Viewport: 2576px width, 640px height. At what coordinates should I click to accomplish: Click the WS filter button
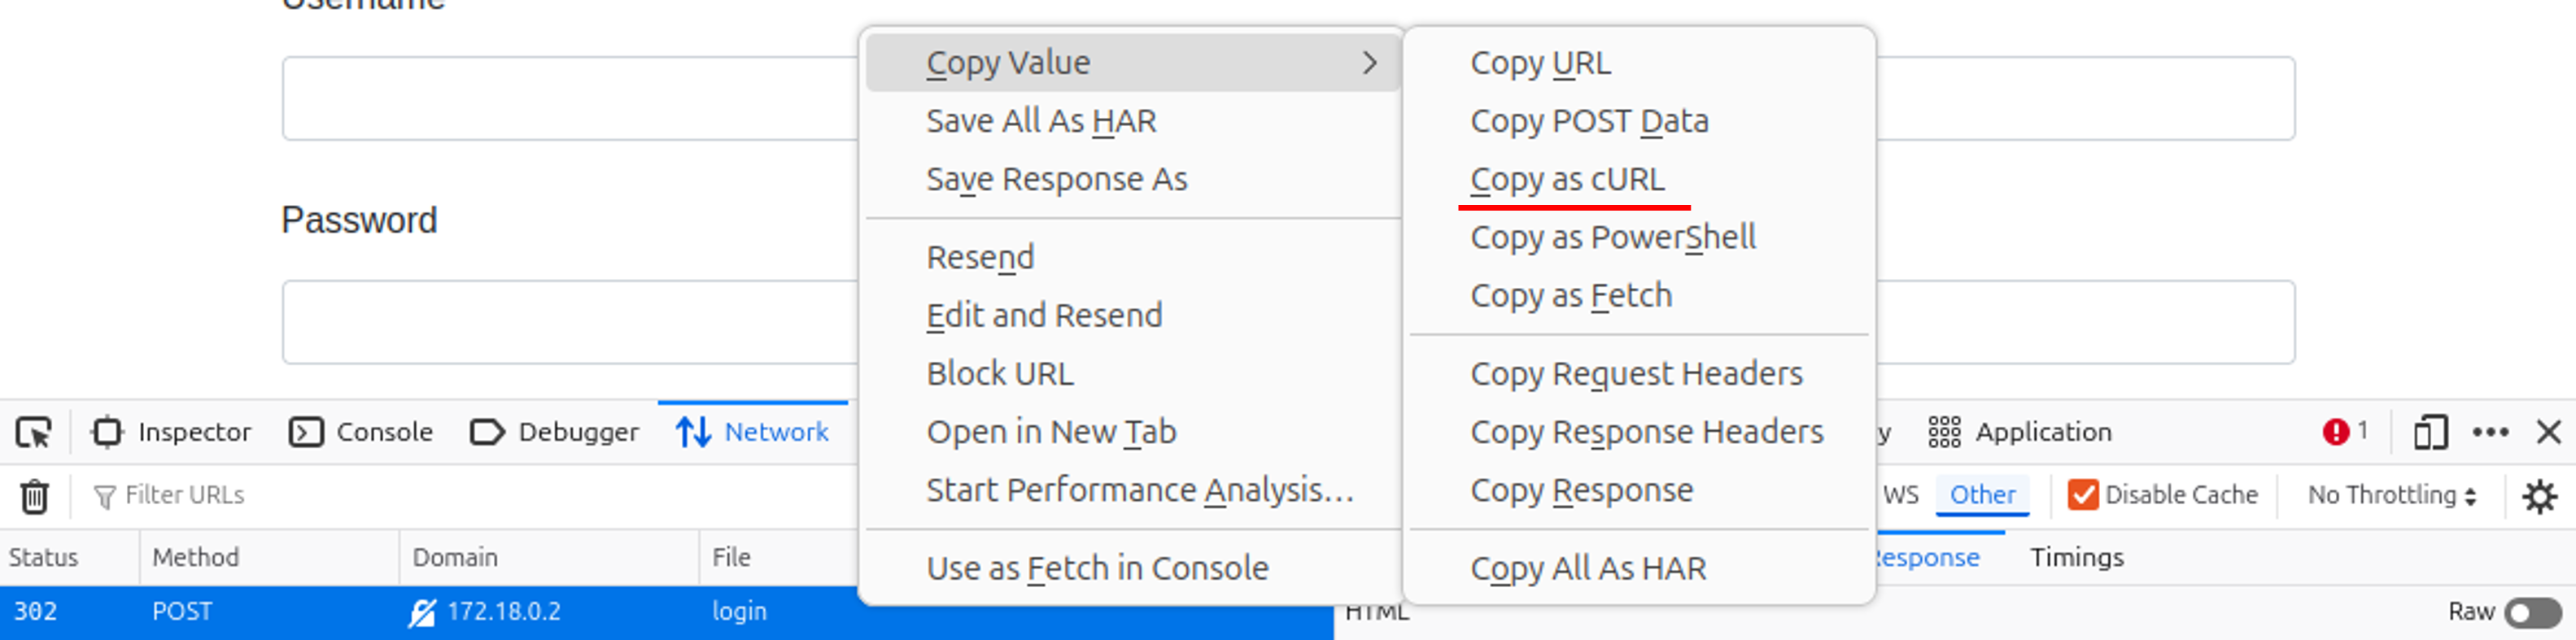(x=1900, y=495)
